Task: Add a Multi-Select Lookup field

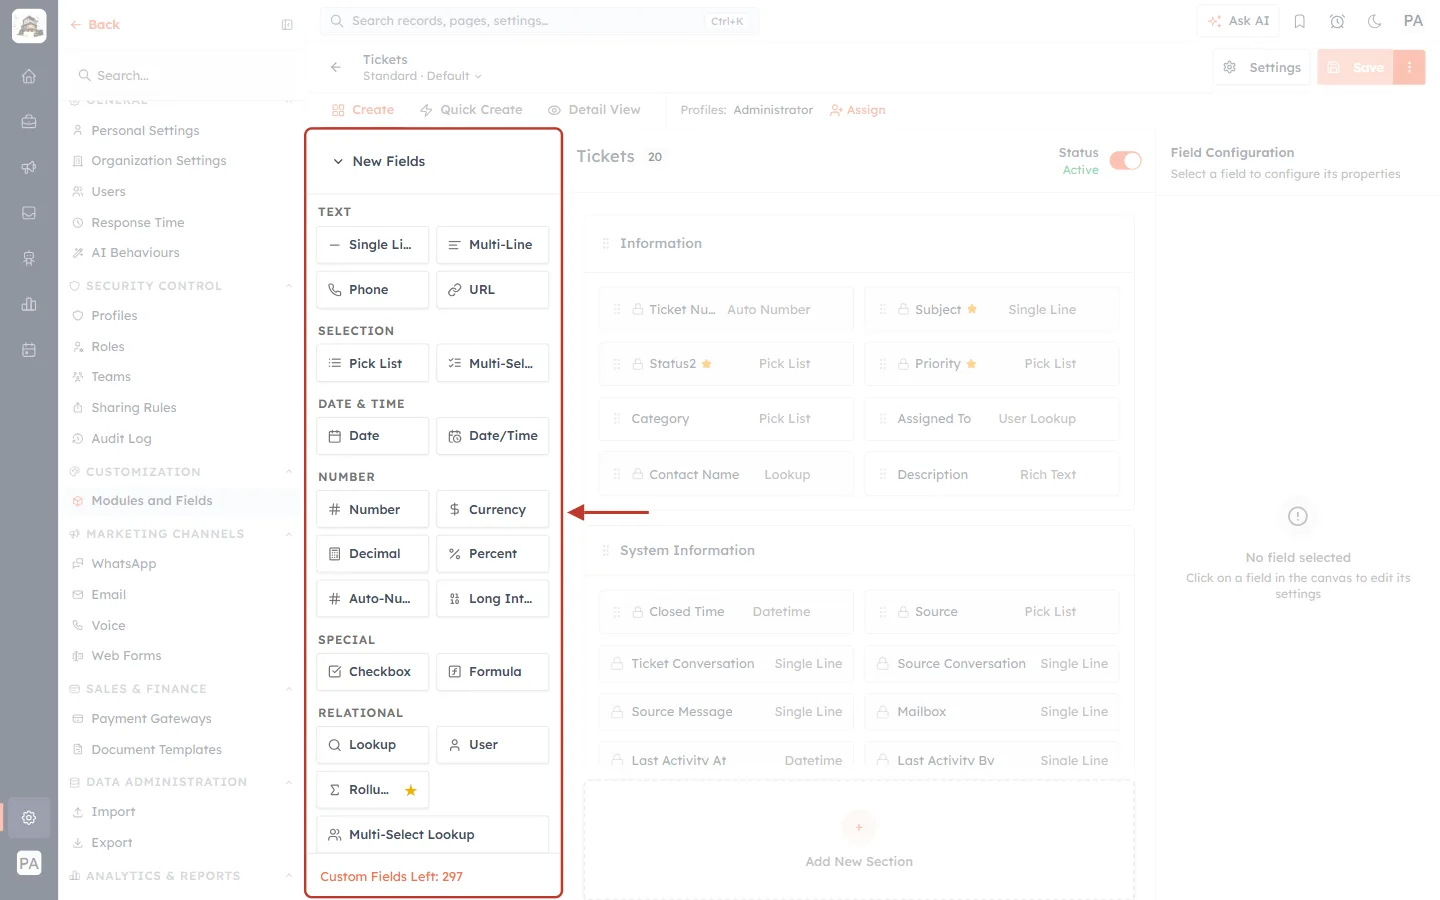Action: [x=433, y=835]
